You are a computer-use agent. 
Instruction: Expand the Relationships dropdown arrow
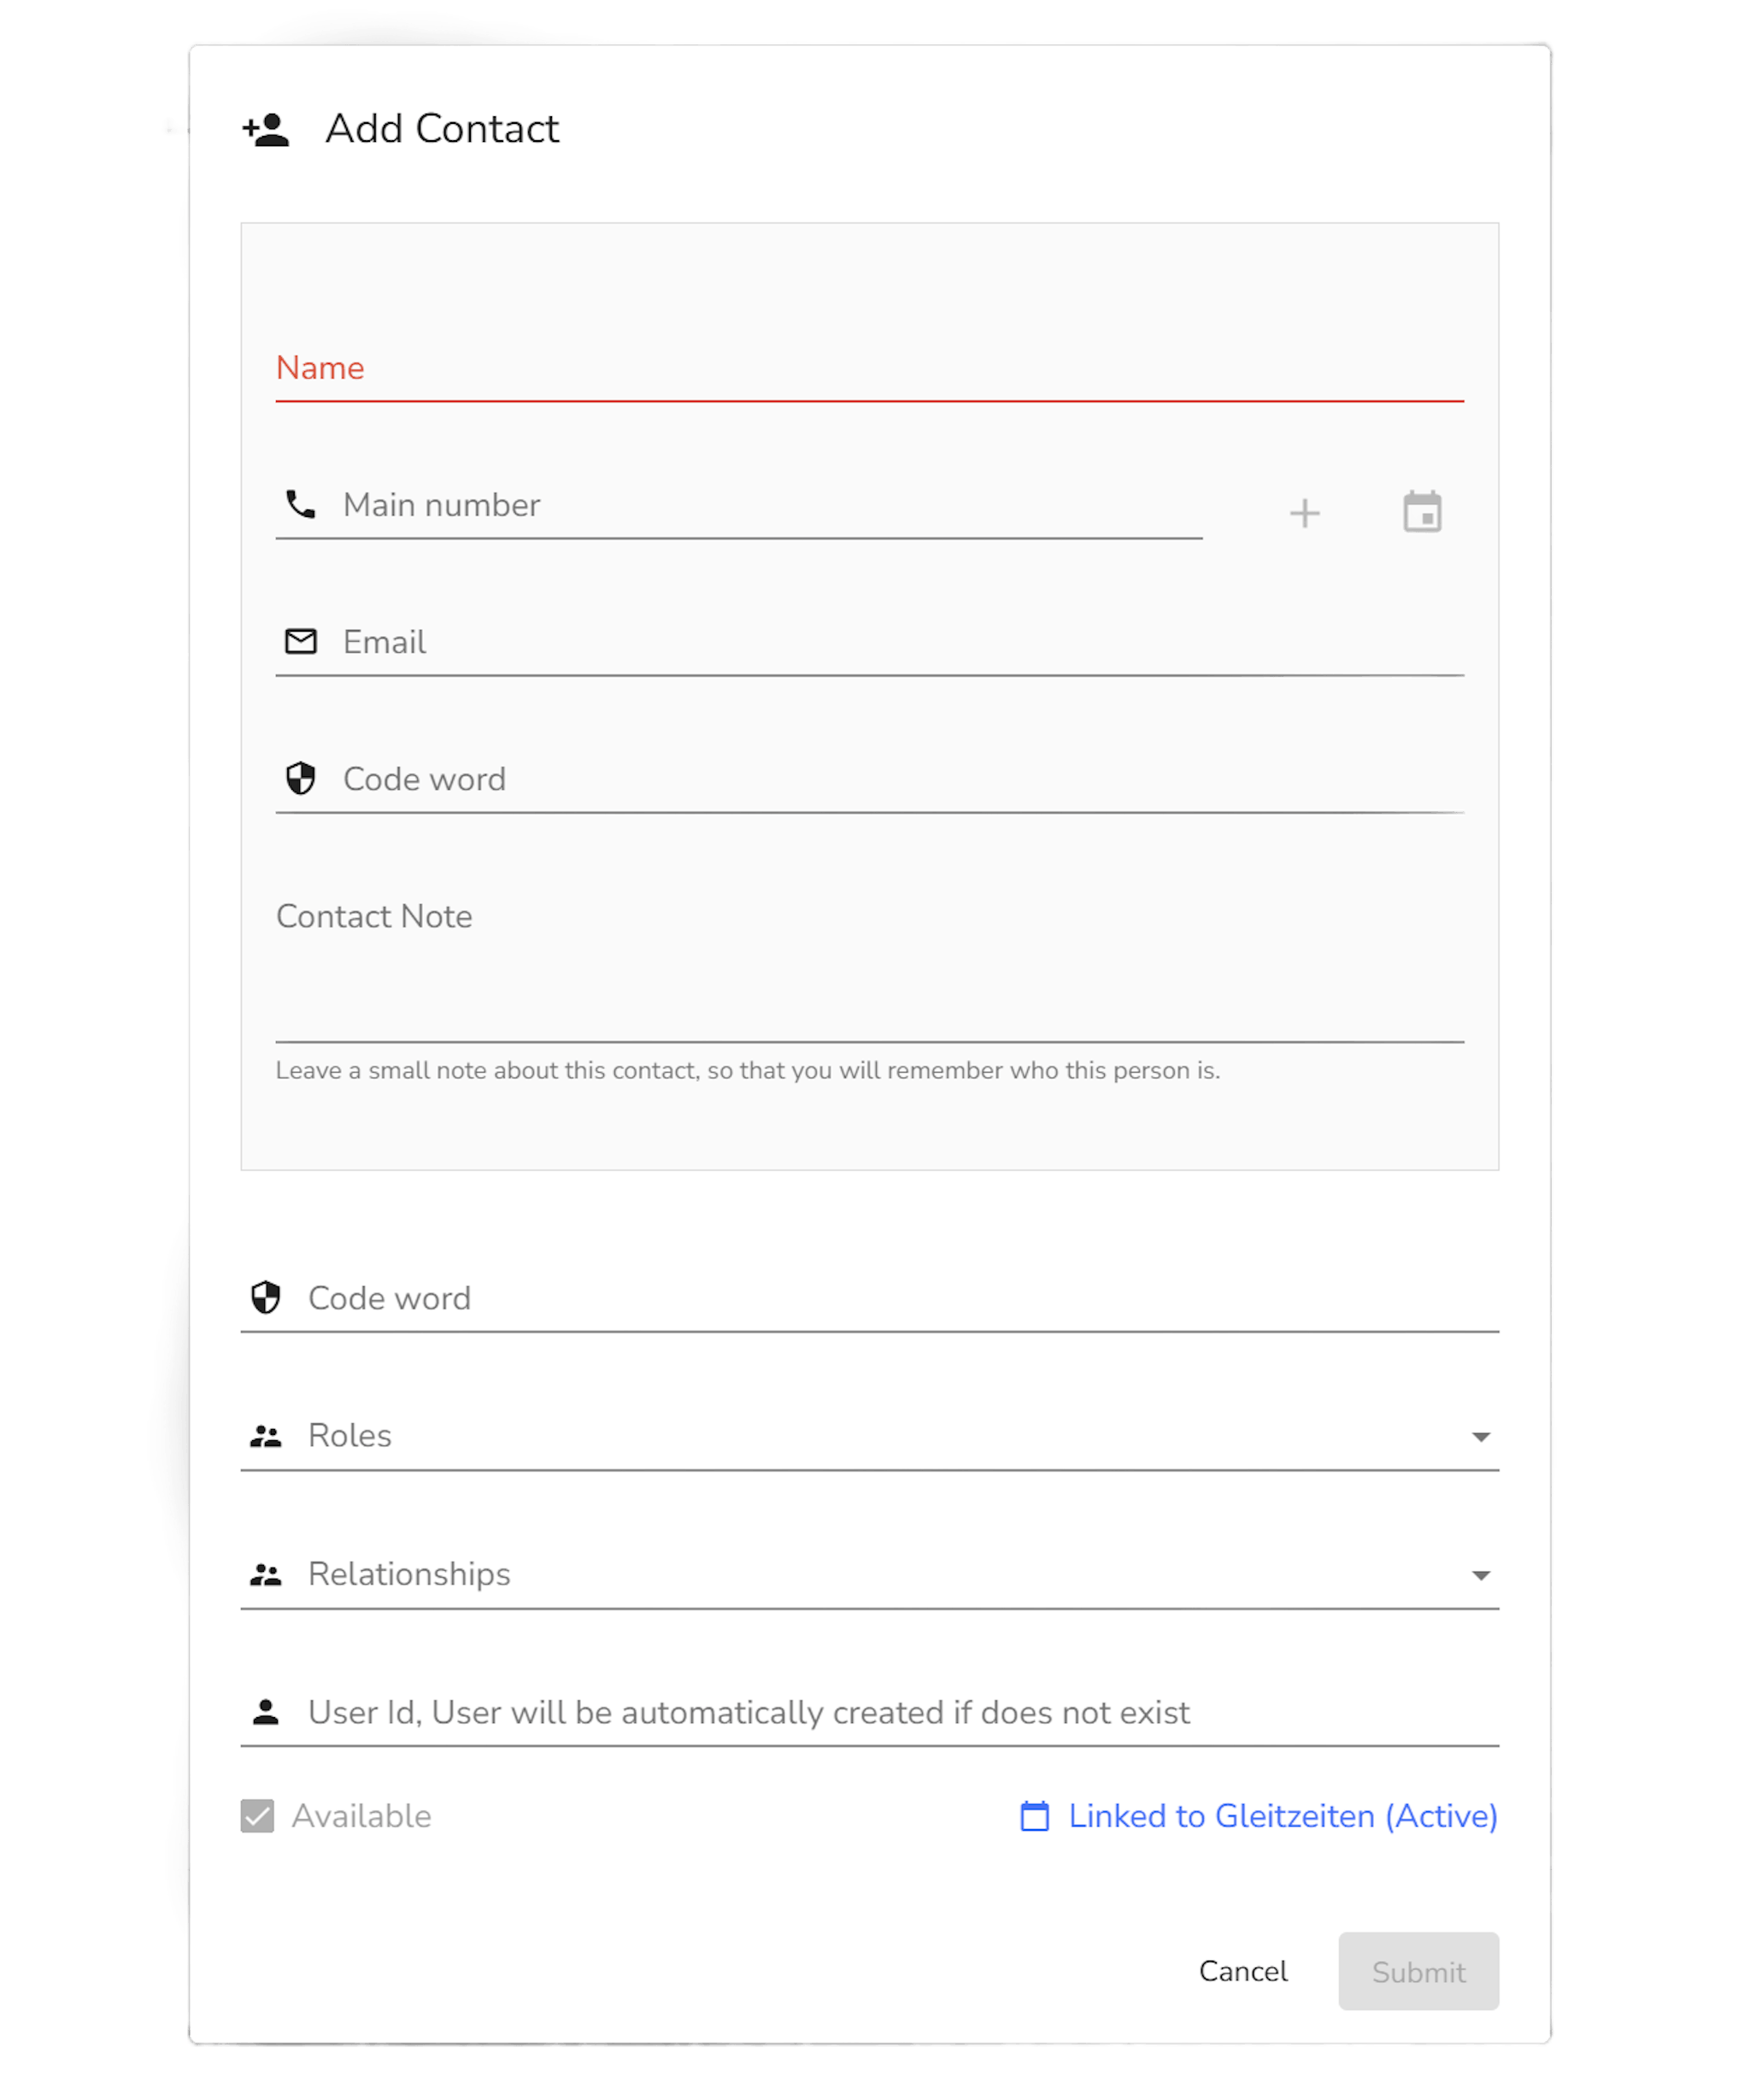click(x=1480, y=1576)
